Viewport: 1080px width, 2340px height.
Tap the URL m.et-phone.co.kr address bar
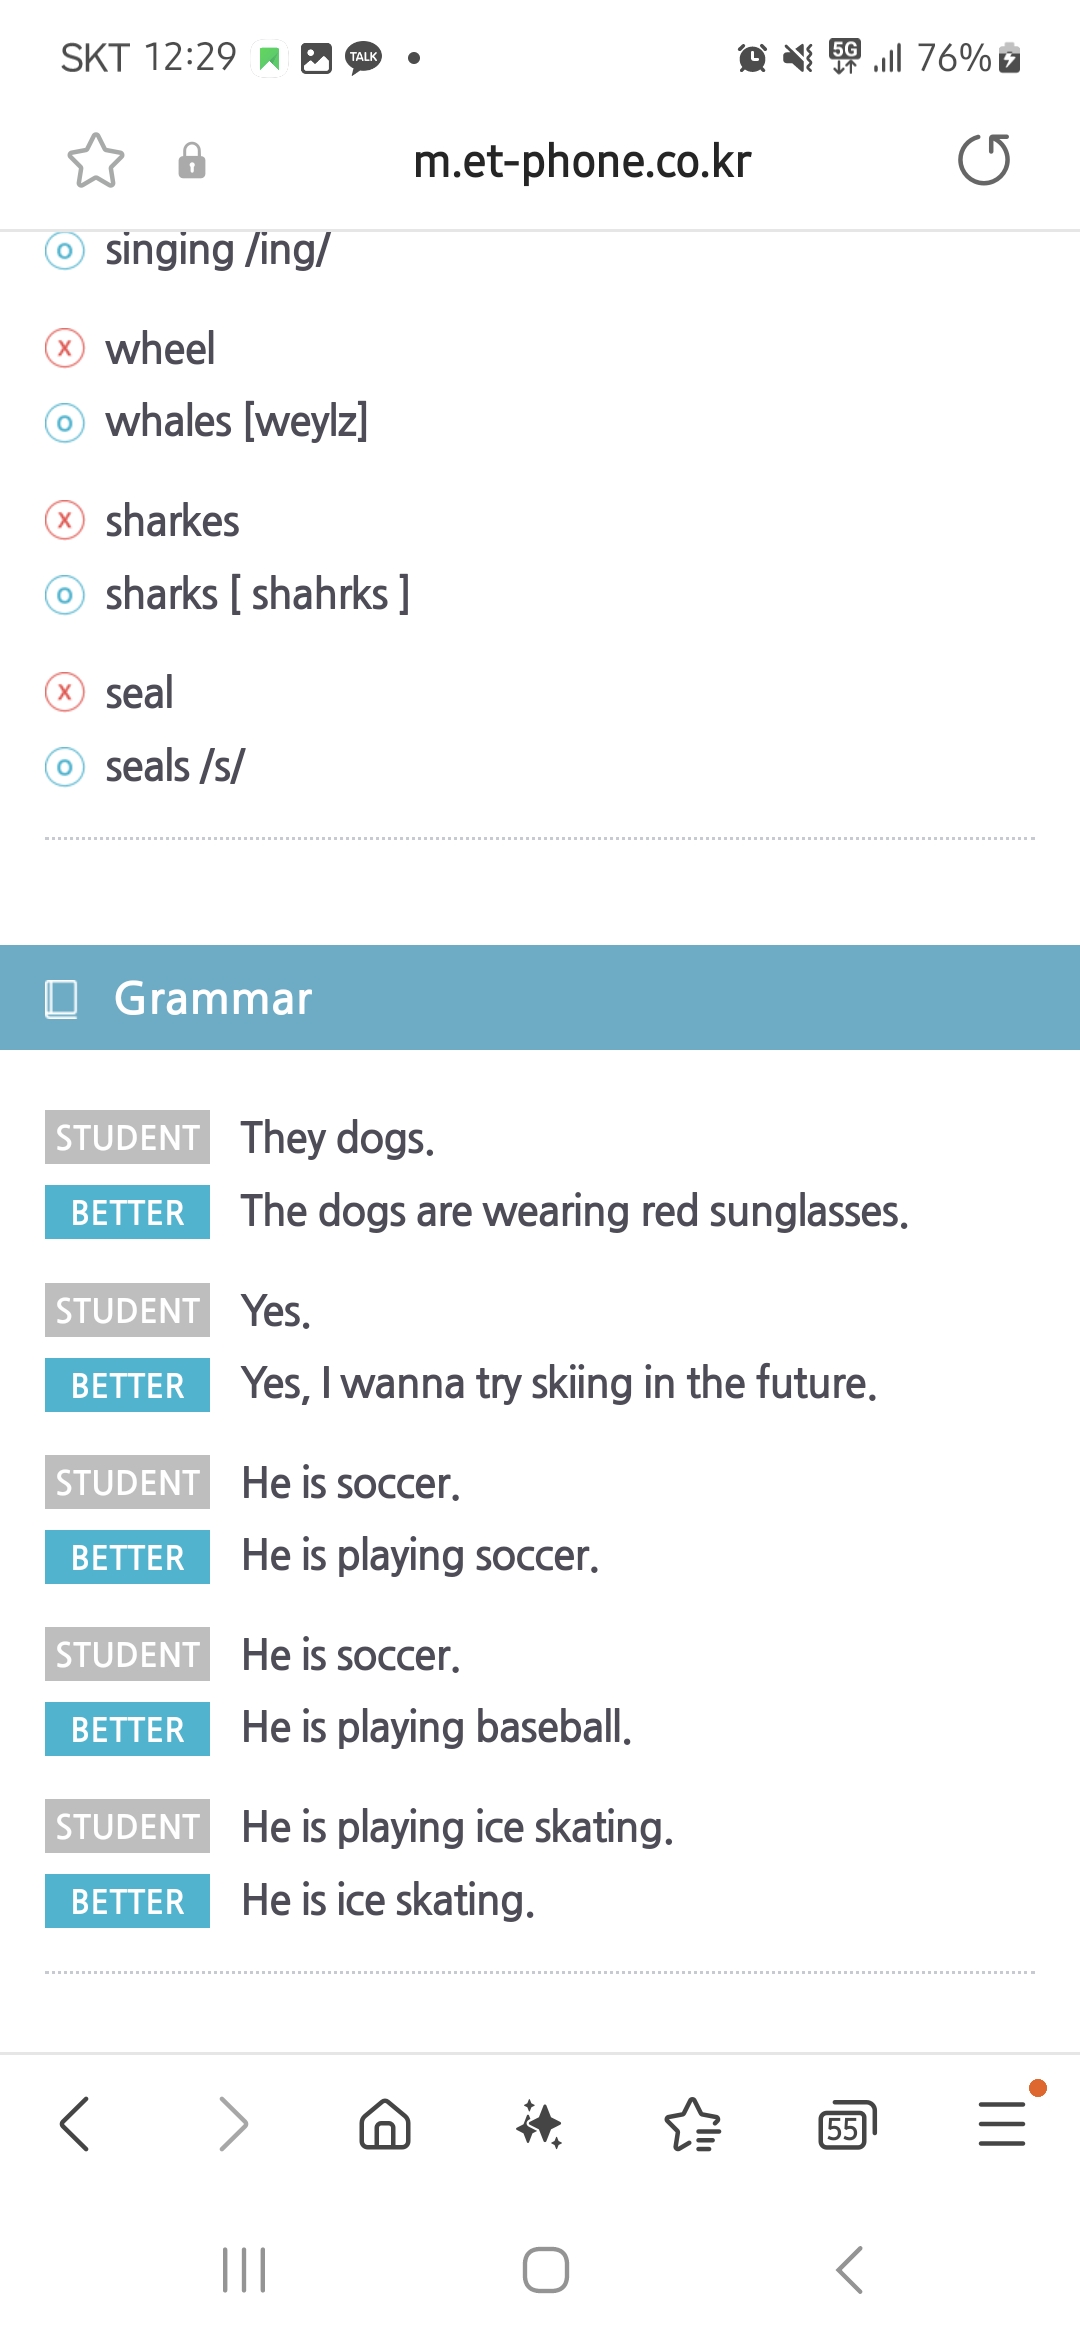click(582, 161)
